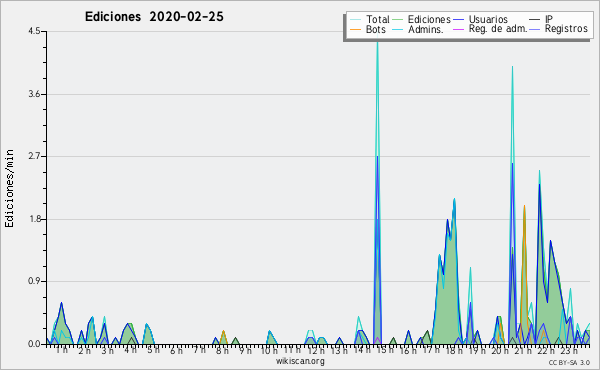Click the orange Bots line swatch
600x370 pixels.
point(355,29)
